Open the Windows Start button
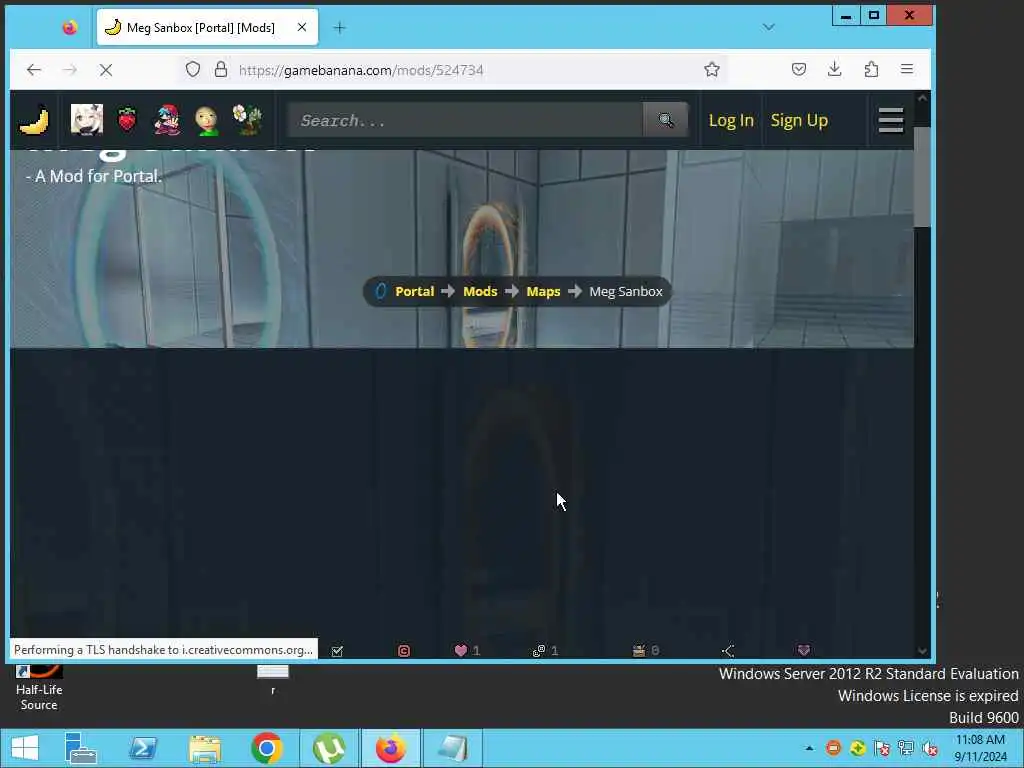This screenshot has height=768, width=1024. click(25, 748)
